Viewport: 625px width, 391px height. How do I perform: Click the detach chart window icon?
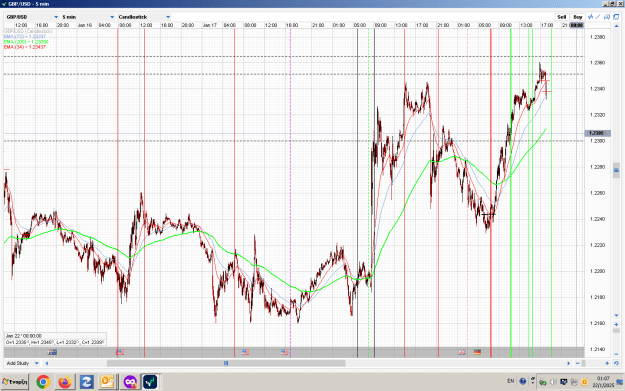pos(616,17)
